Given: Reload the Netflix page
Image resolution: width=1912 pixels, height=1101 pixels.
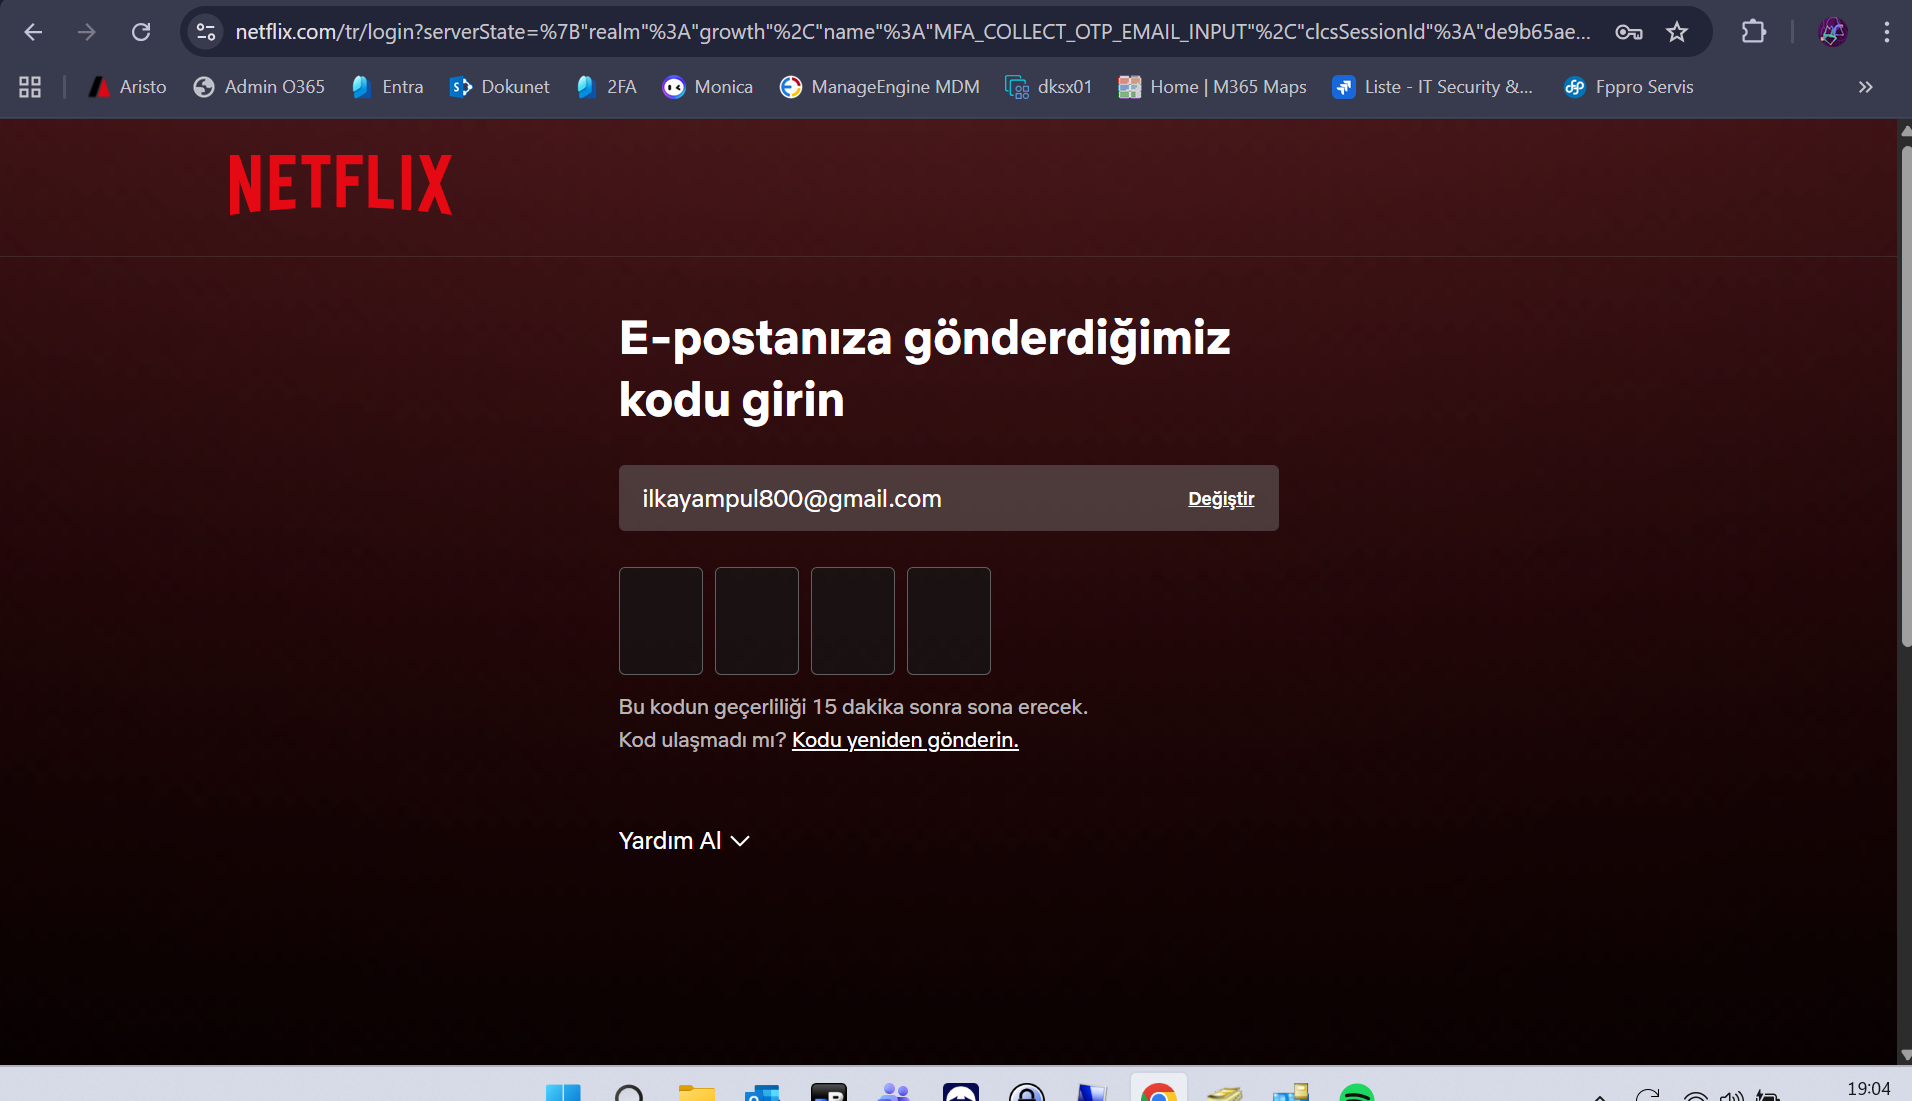Looking at the screenshot, I should click(141, 32).
